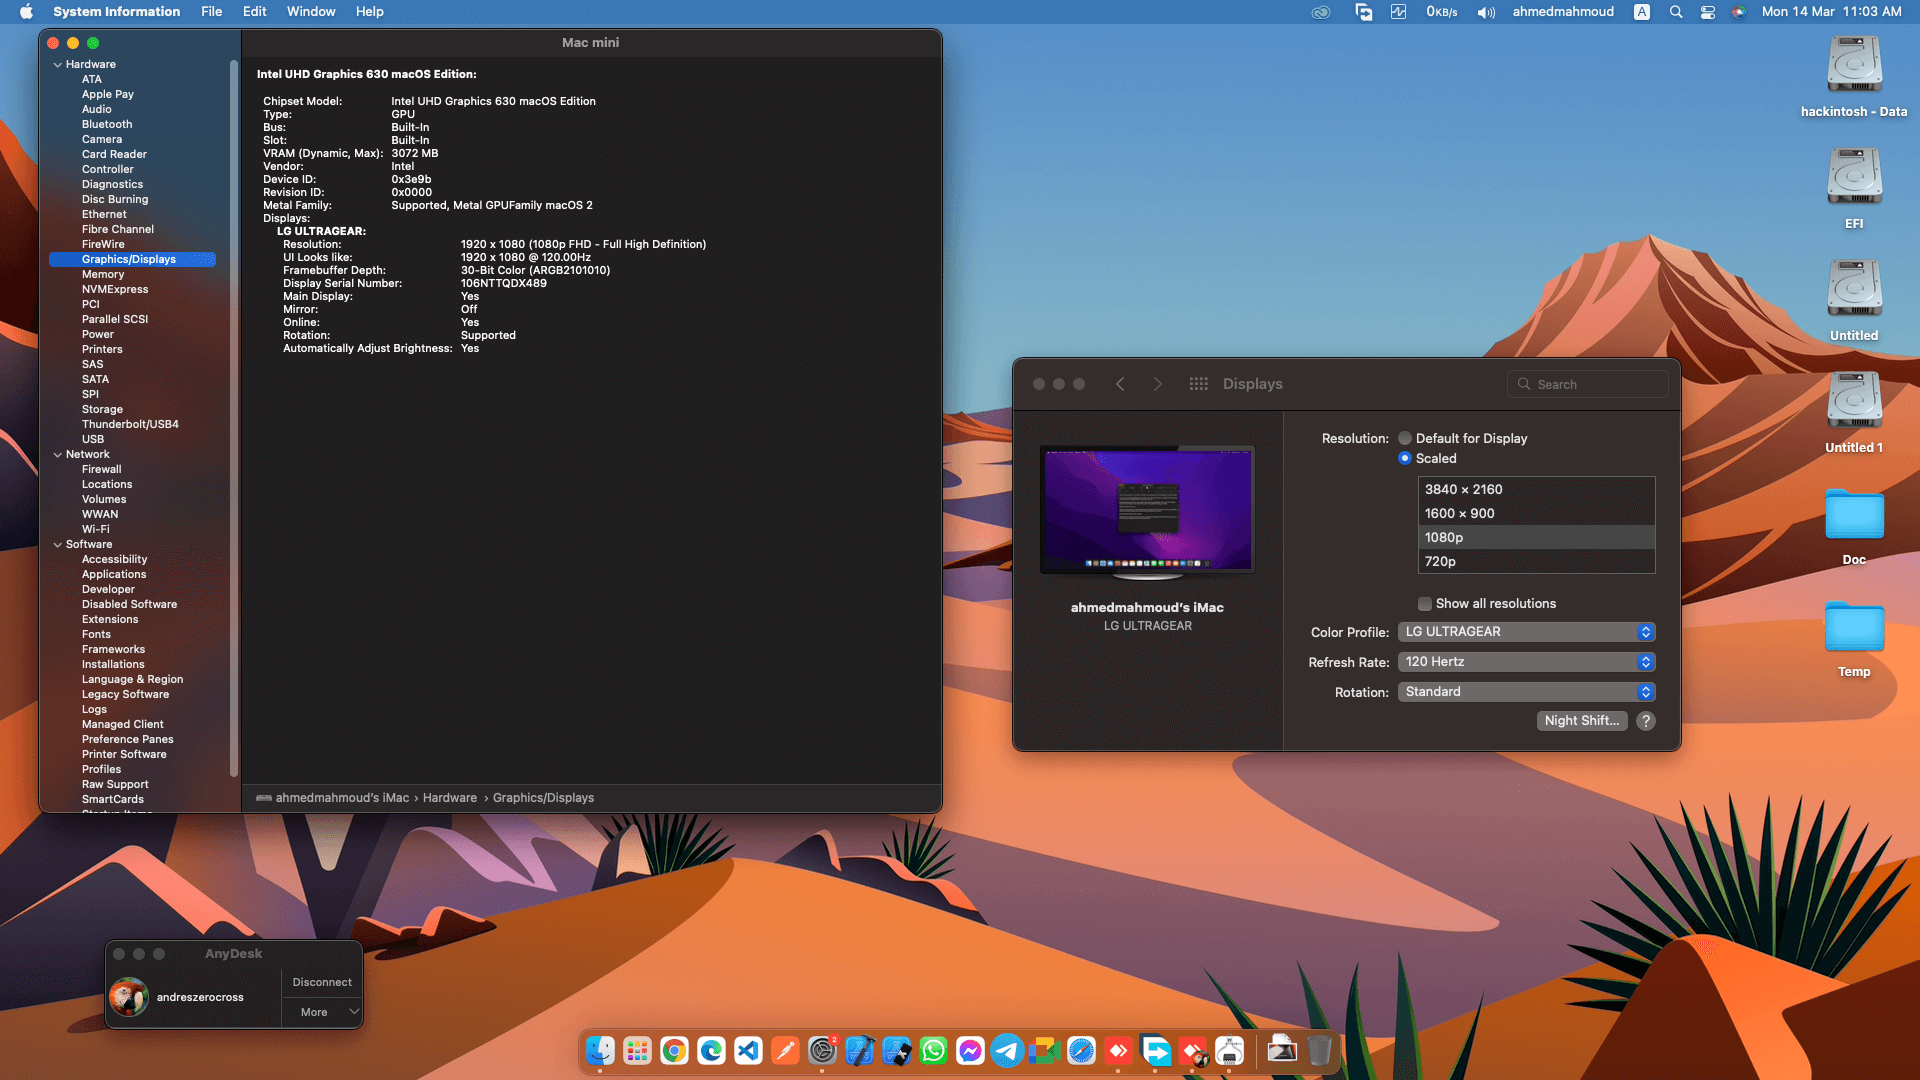Select Applications in the Software list

tap(114, 574)
